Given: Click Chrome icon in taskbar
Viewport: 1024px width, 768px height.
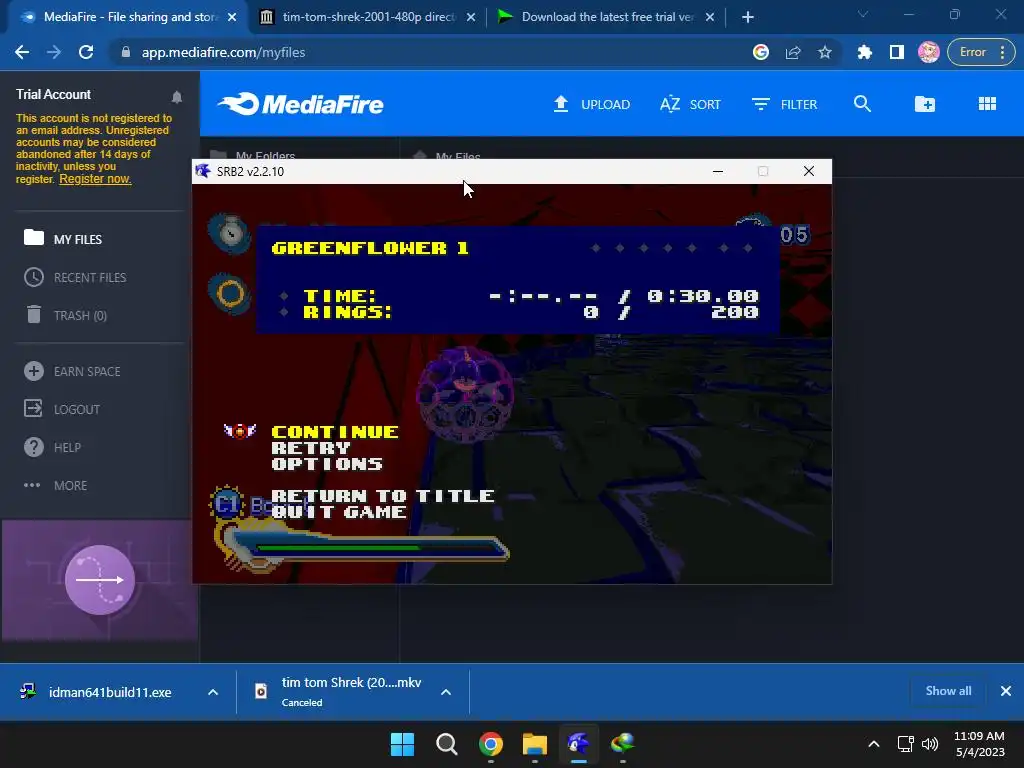Looking at the screenshot, I should [x=490, y=744].
